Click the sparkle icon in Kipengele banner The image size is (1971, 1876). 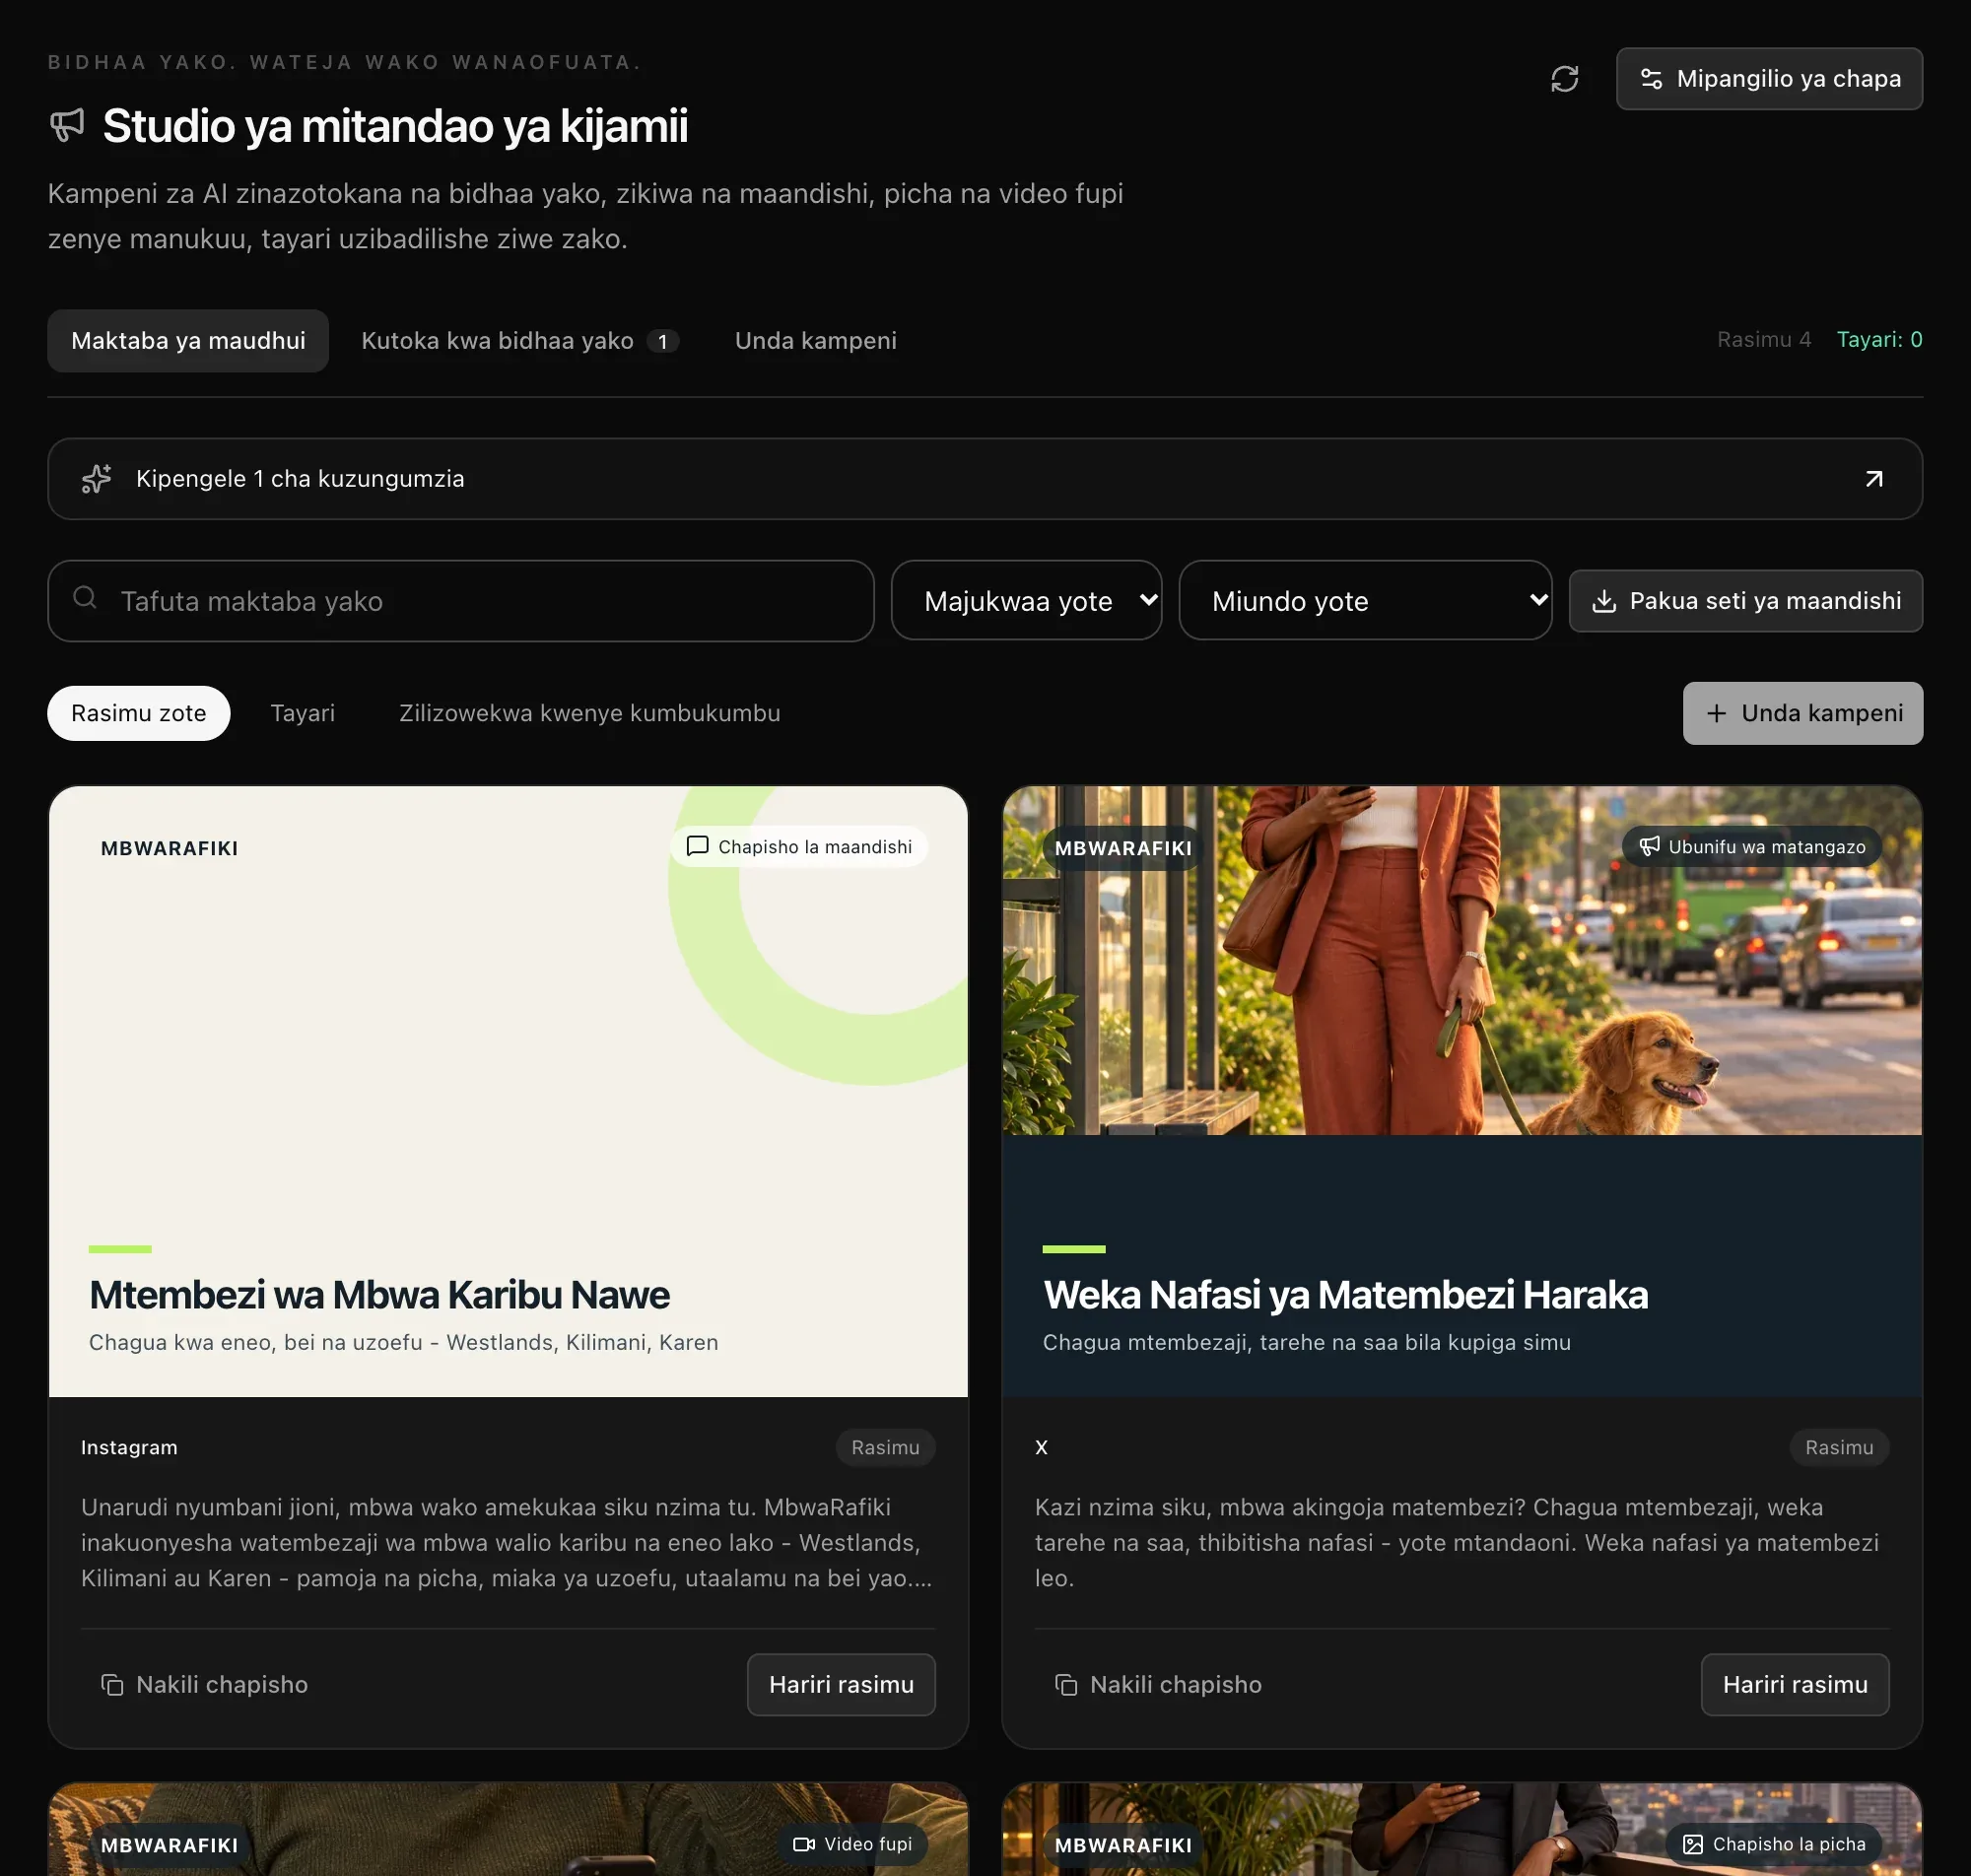tap(97, 479)
